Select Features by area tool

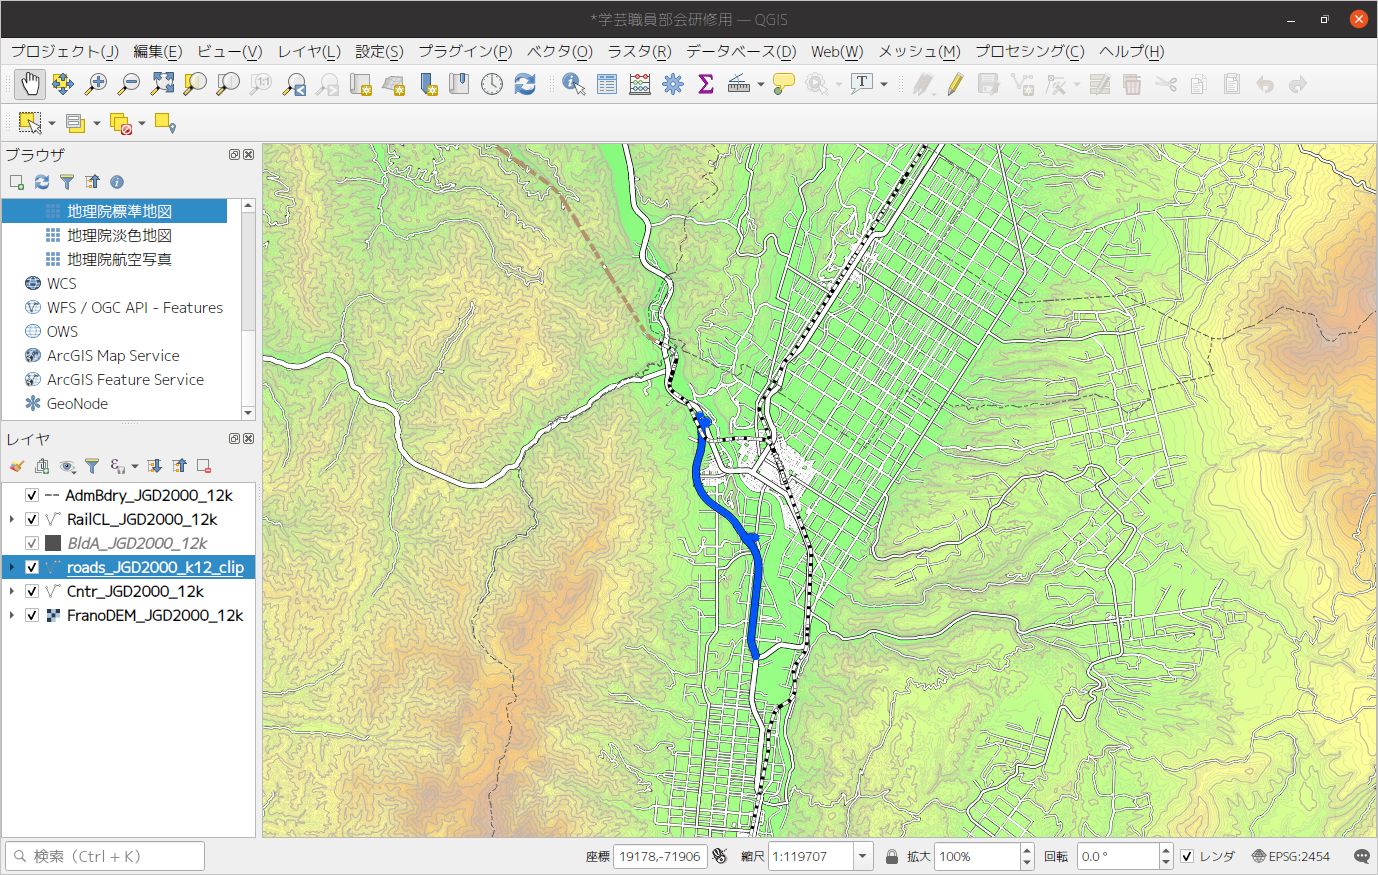pyautogui.click(x=30, y=123)
